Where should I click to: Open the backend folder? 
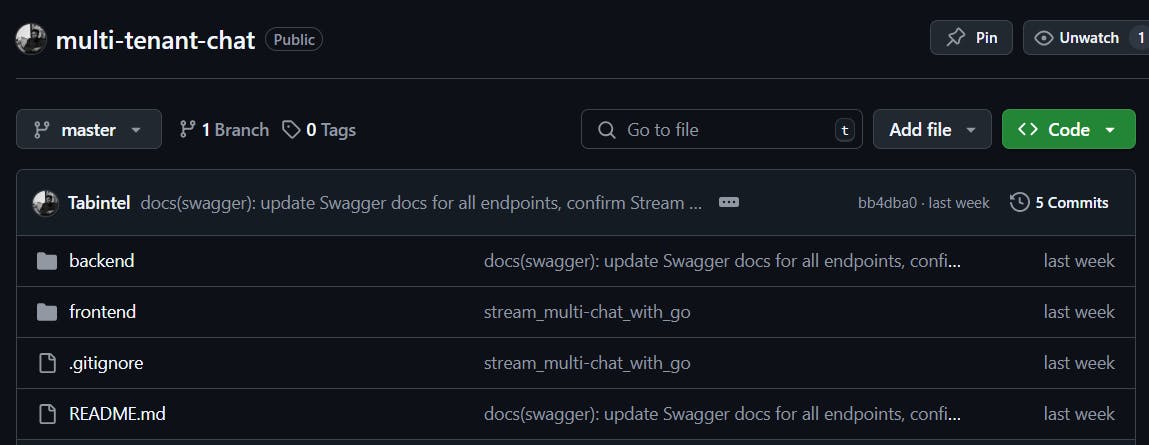click(101, 261)
